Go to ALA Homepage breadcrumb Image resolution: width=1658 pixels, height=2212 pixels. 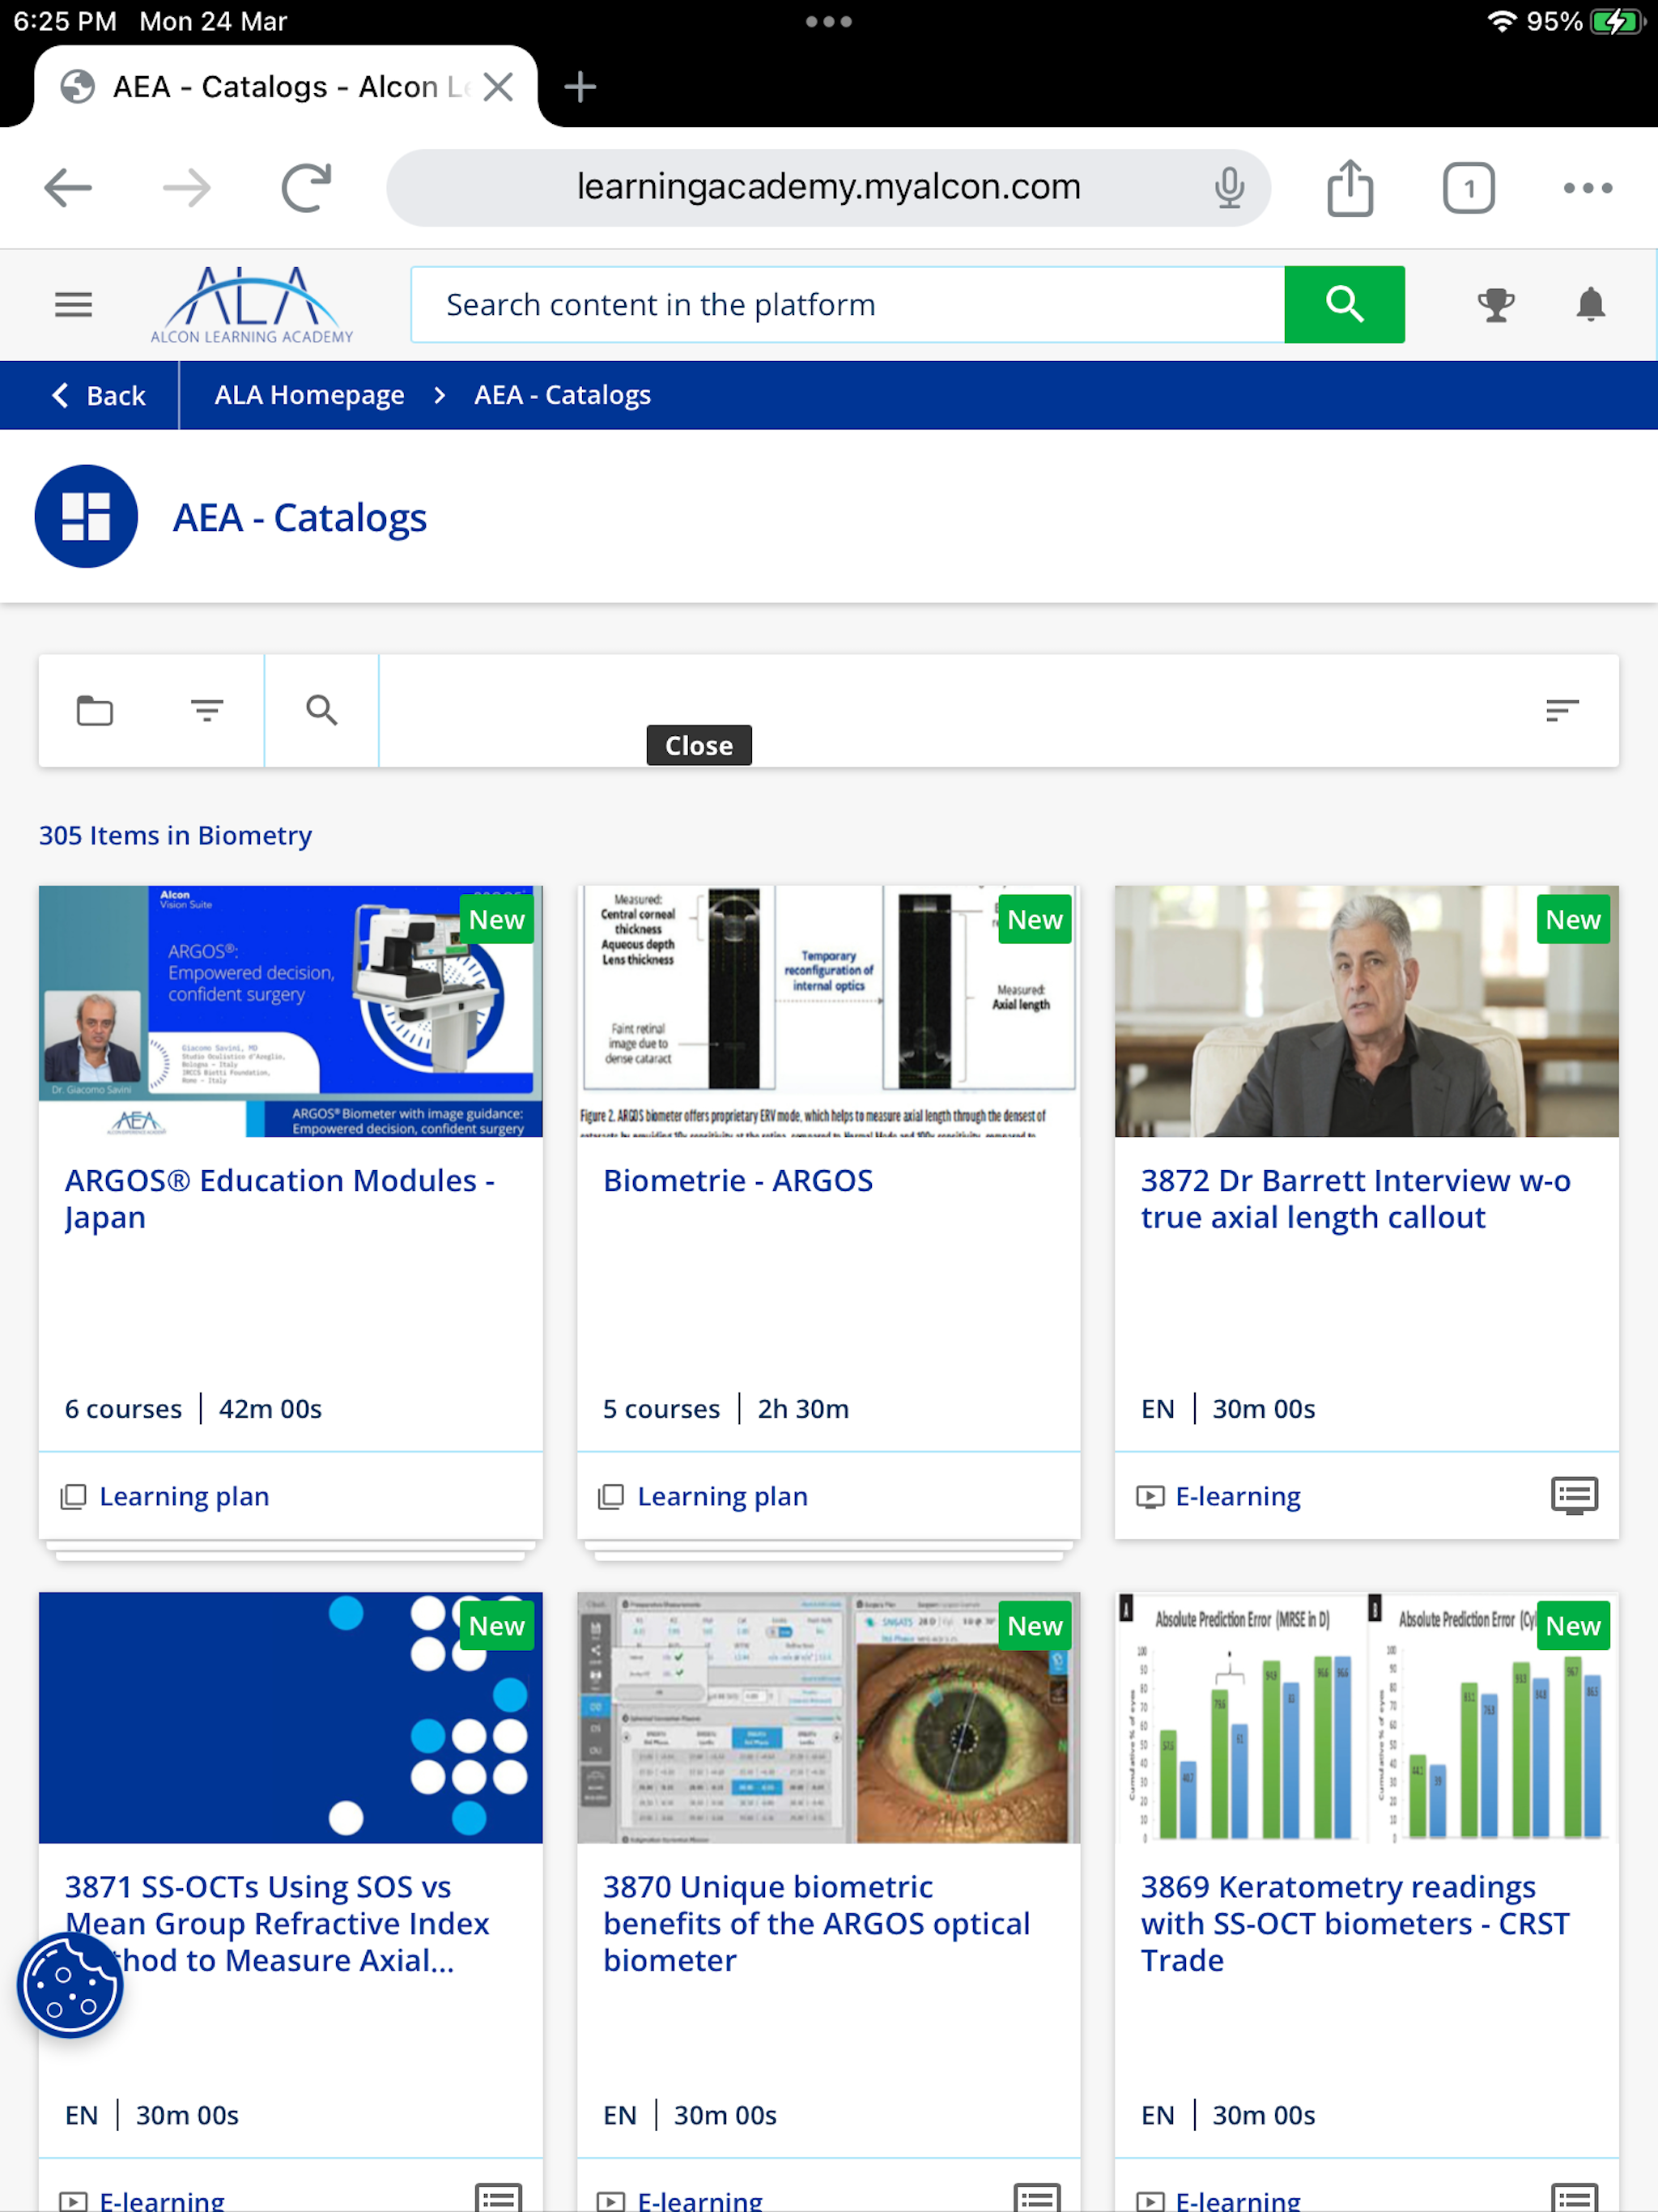tap(309, 395)
